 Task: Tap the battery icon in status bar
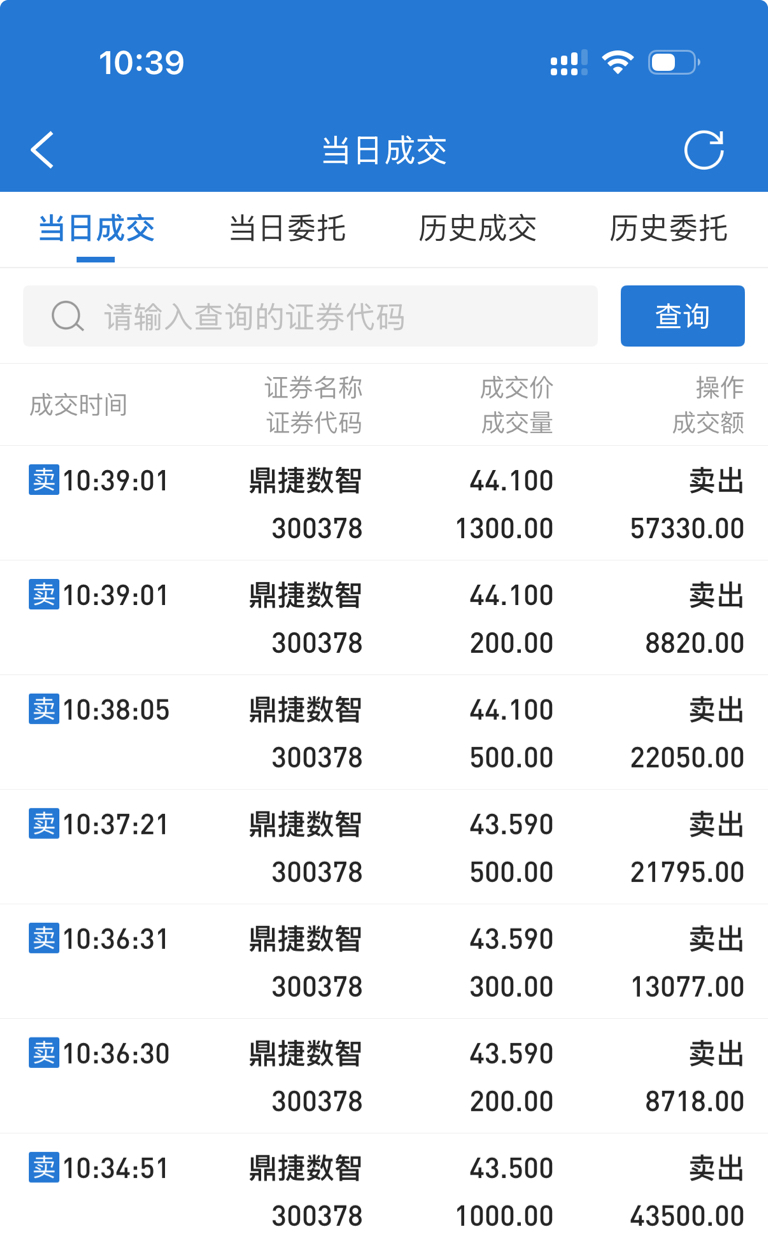pyautogui.click(x=673, y=63)
